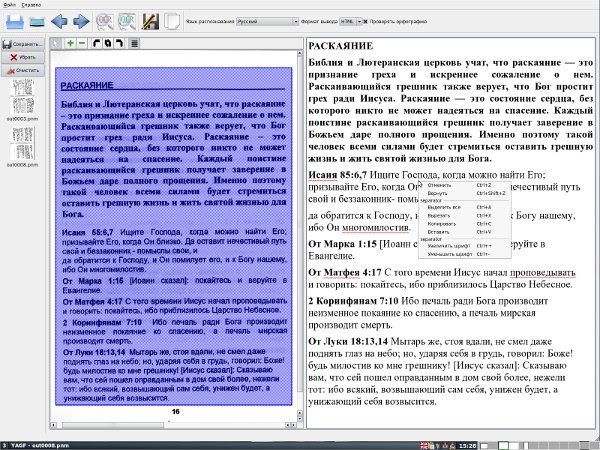Click '2 Коринфянам 7:10' in recognized text
The width and height of the screenshot is (600, 450).
tap(353, 301)
